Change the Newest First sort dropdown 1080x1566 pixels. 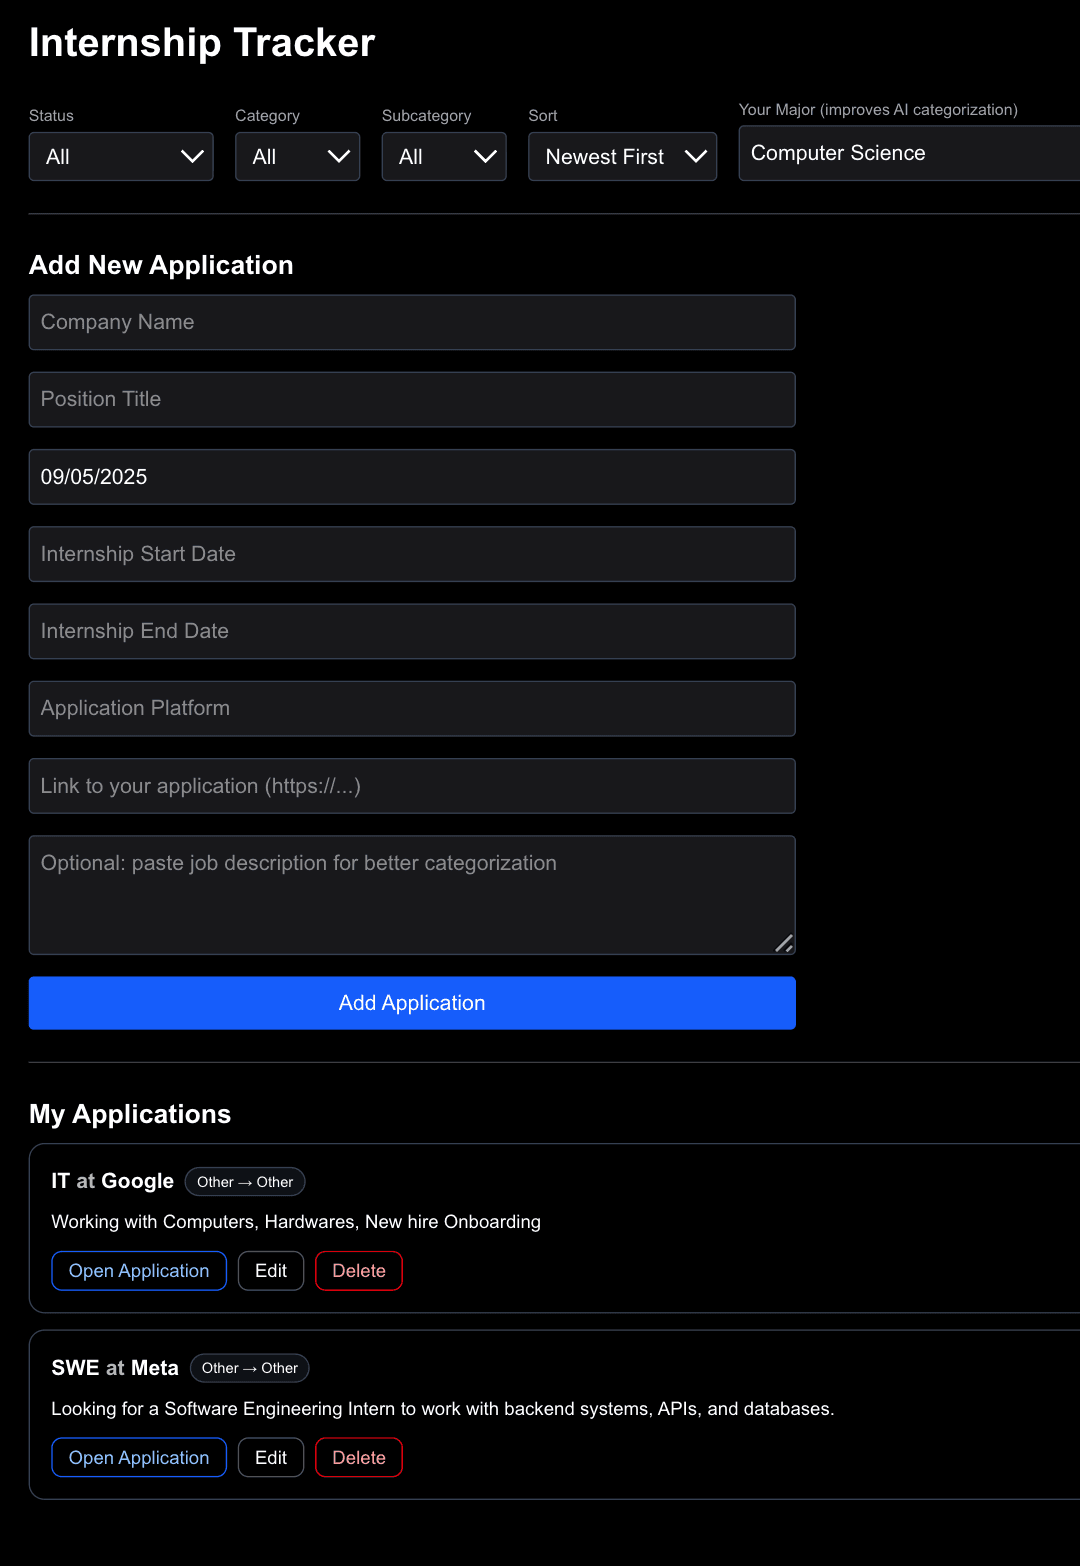pos(622,157)
